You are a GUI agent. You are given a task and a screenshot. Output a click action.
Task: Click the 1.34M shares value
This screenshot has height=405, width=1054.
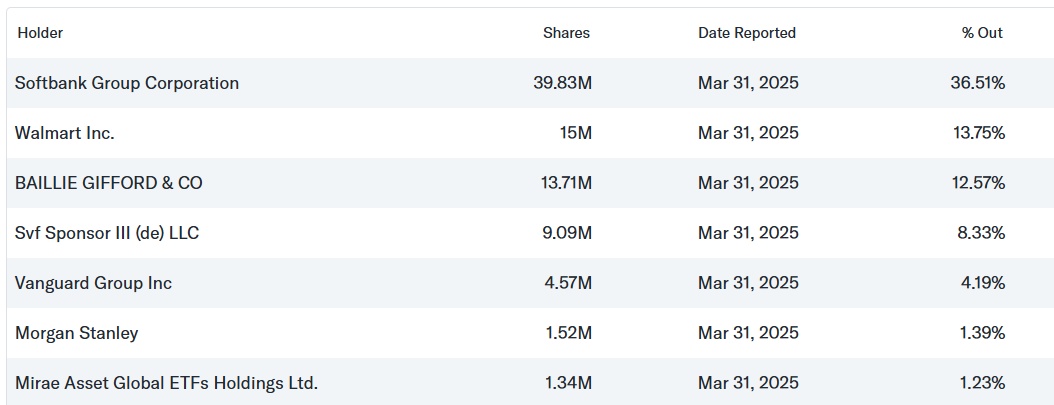point(567,383)
